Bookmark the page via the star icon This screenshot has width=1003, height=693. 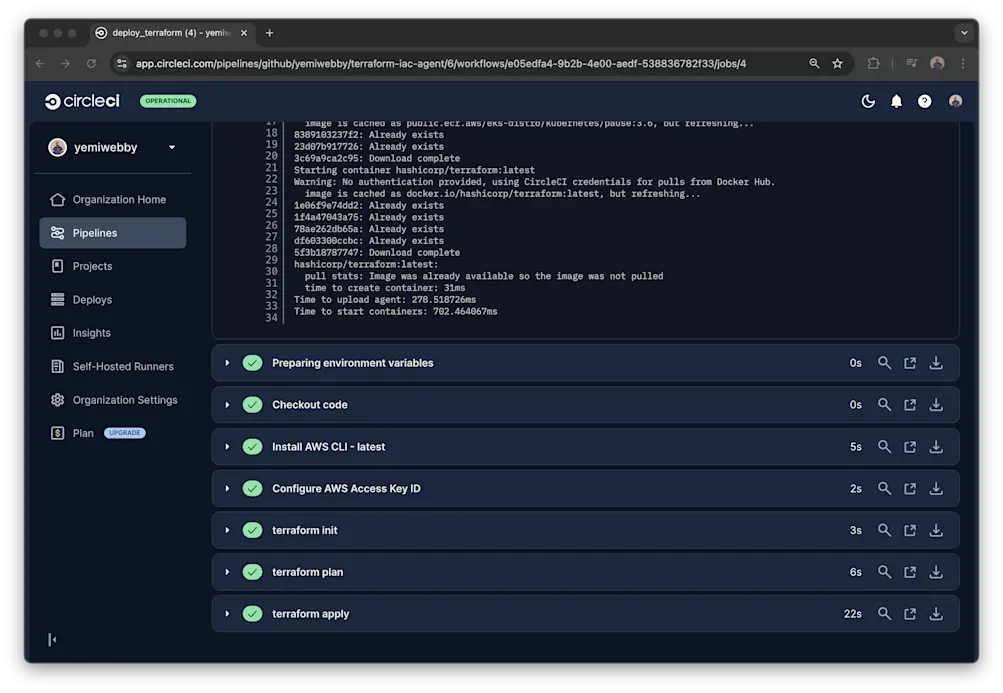[x=837, y=62]
